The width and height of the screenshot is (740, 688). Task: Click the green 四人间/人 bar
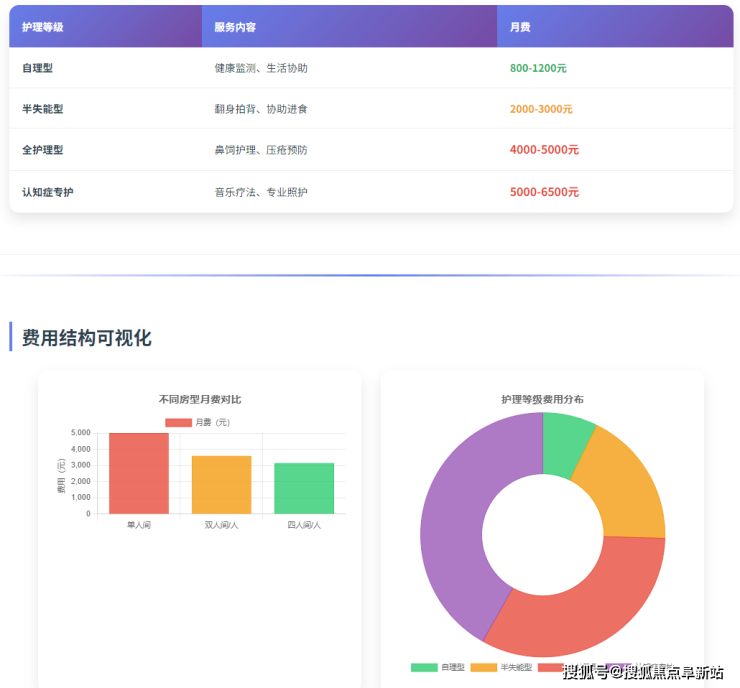304,488
